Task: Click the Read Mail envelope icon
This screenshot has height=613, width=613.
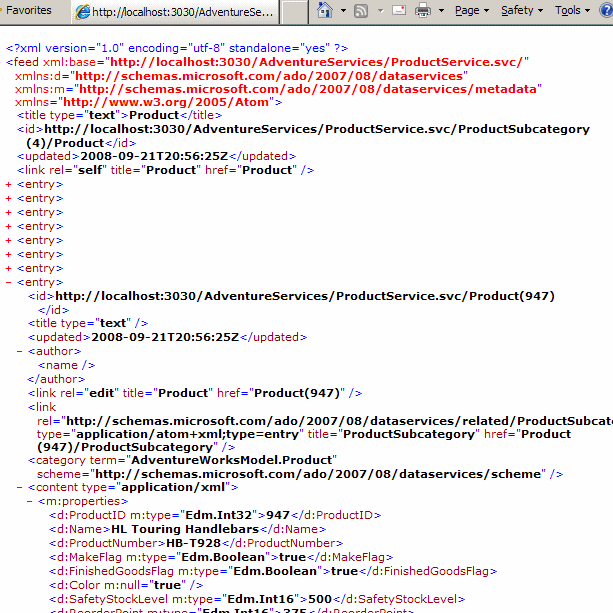Action: click(x=399, y=11)
